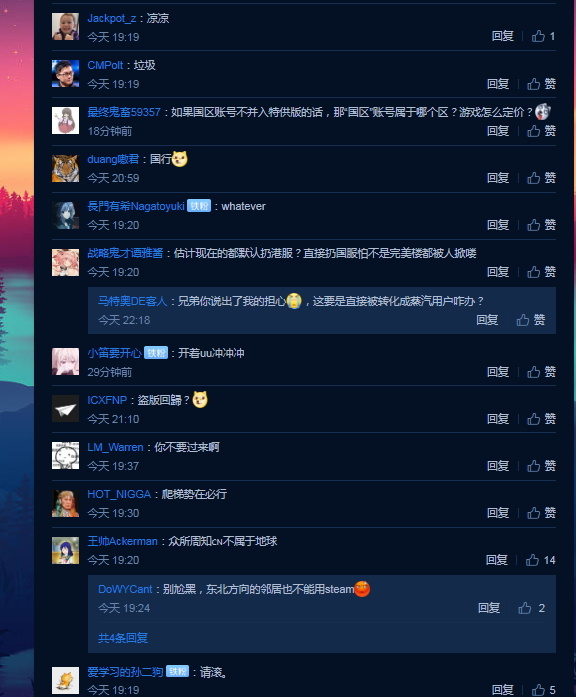Image resolution: width=576 pixels, height=697 pixels.
Task: Expand 共4条回复 to view all replies
Action: [123, 638]
